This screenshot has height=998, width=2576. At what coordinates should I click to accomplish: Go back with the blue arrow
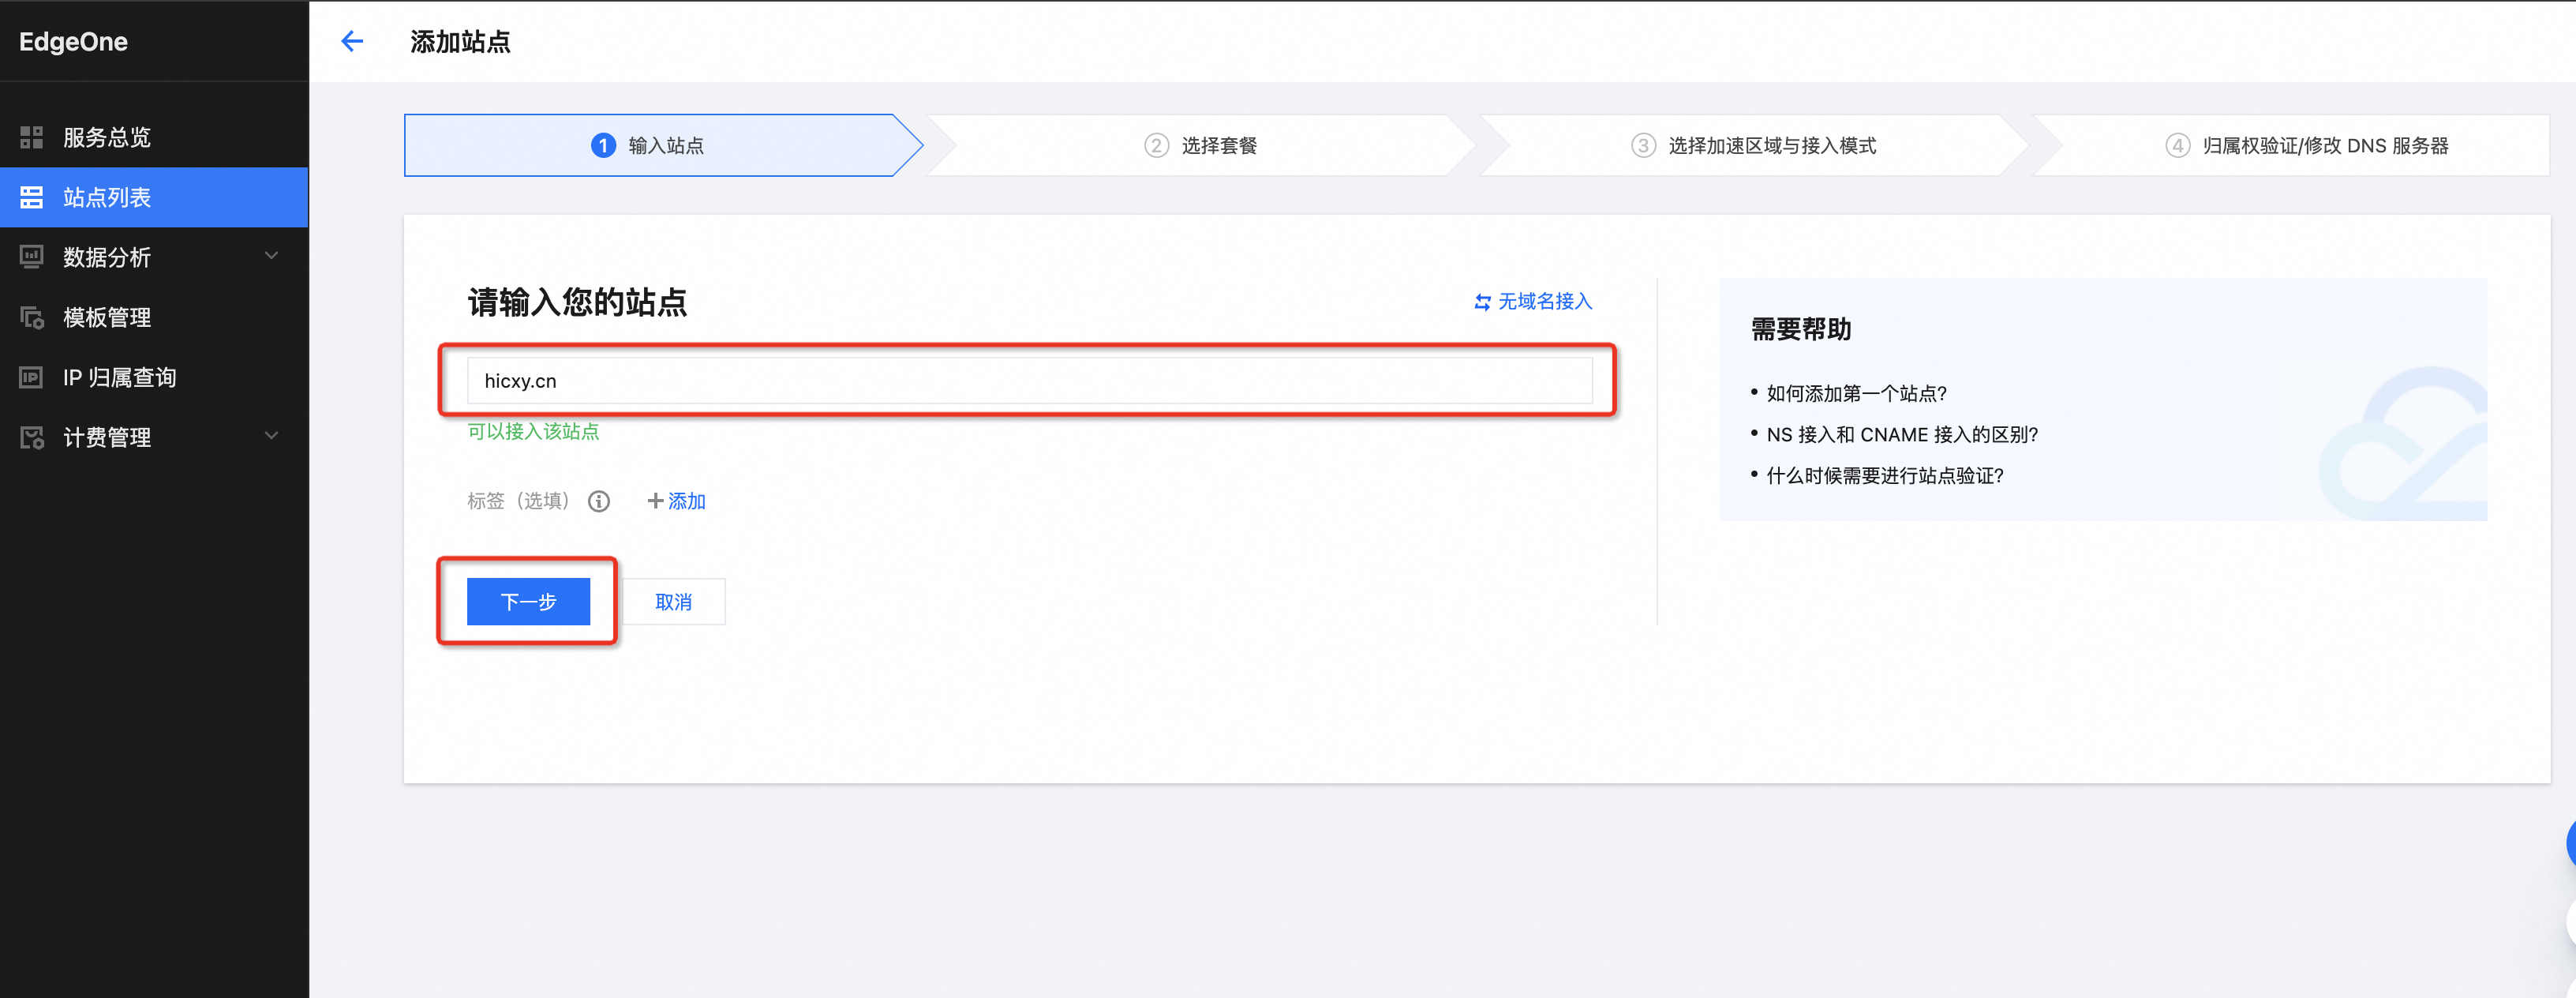click(x=352, y=41)
